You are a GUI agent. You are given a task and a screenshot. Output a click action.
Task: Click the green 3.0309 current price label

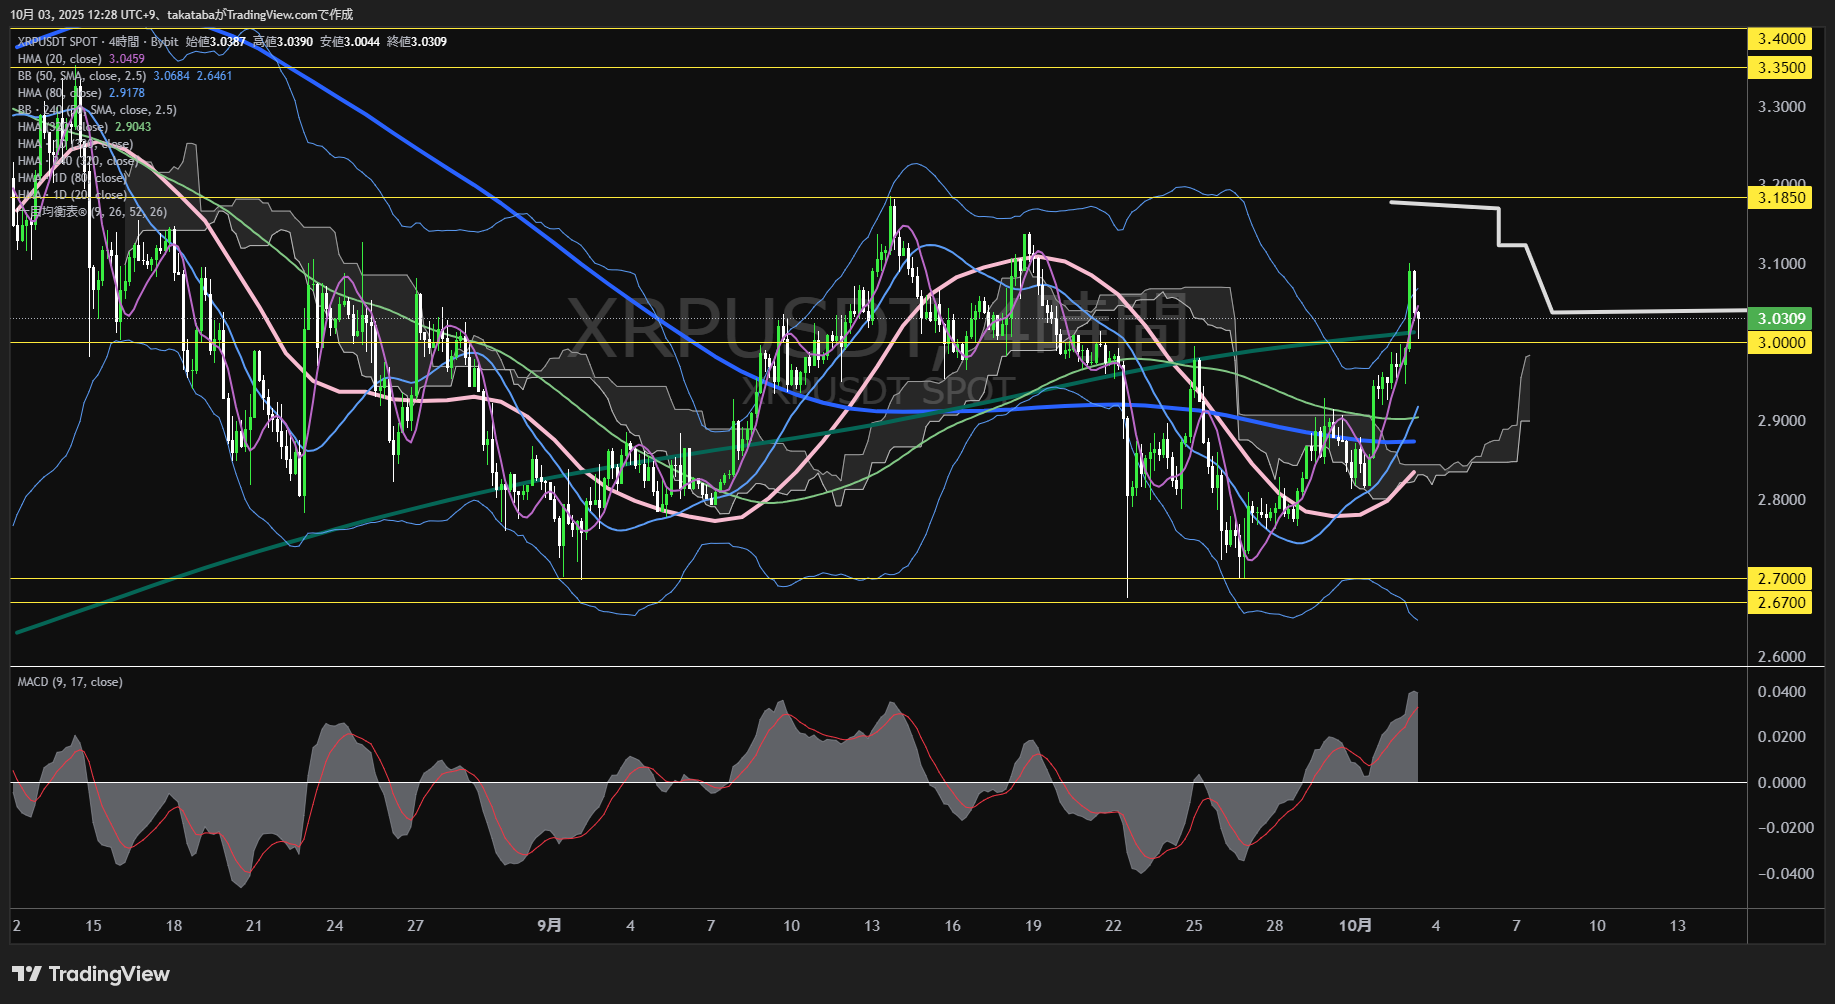(x=1781, y=319)
